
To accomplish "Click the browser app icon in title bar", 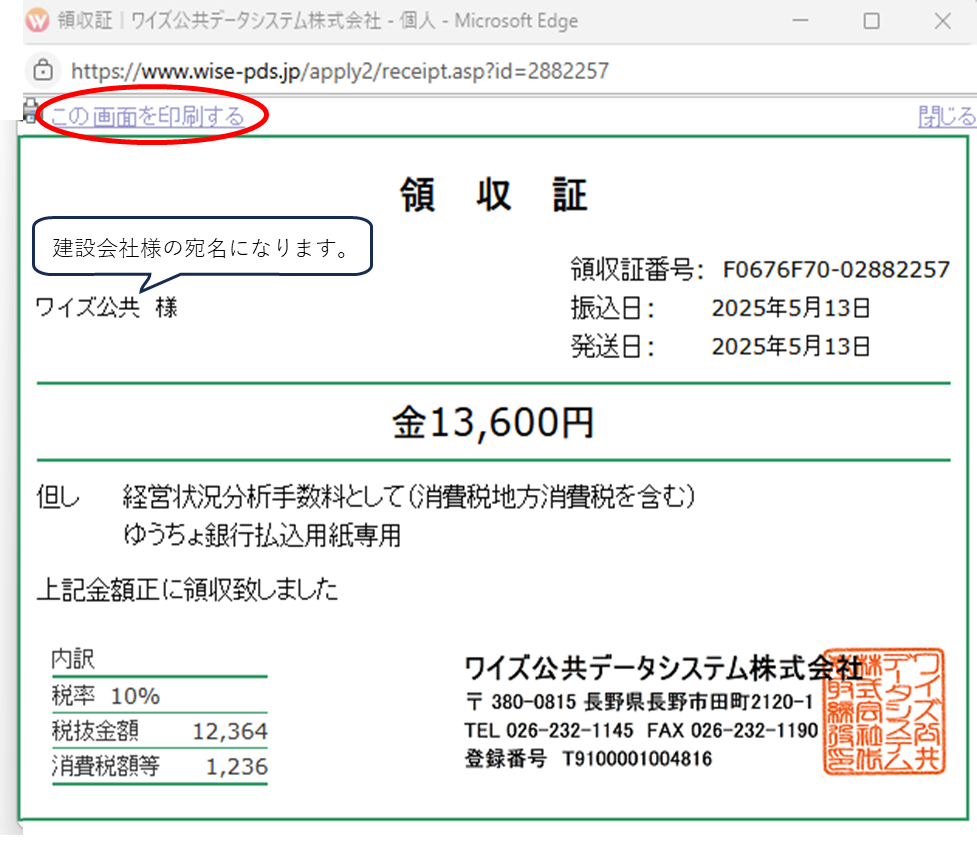I will coord(37,21).
